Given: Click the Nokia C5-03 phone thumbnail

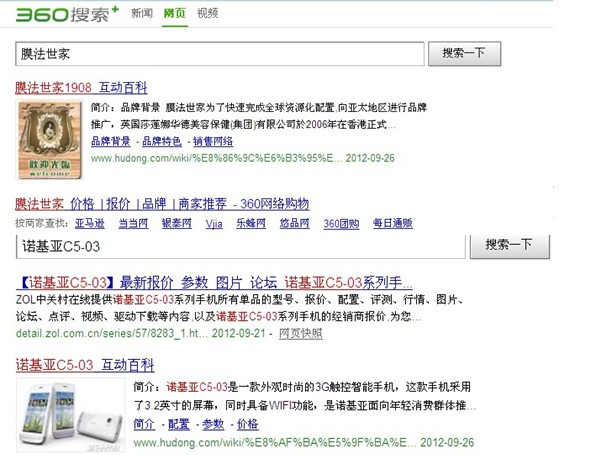Looking at the screenshot, I should tap(71, 415).
